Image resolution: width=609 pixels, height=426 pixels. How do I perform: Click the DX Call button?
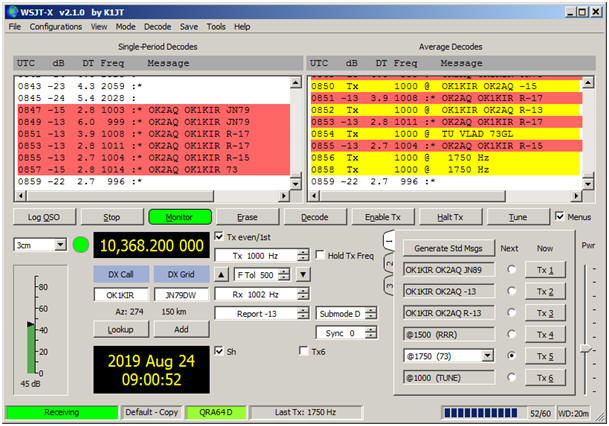pyautogui.click(x=121, y=274)
